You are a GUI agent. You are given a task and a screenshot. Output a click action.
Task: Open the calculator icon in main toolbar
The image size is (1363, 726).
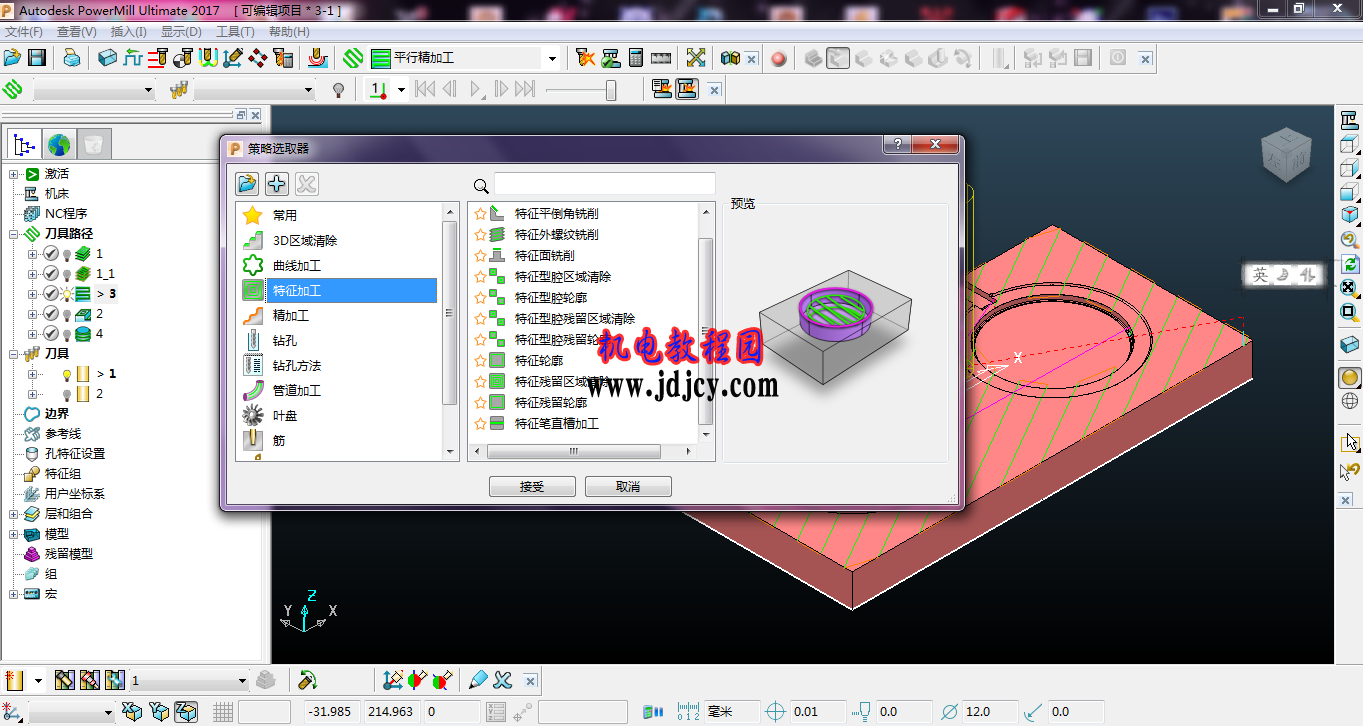pos(635,58)
